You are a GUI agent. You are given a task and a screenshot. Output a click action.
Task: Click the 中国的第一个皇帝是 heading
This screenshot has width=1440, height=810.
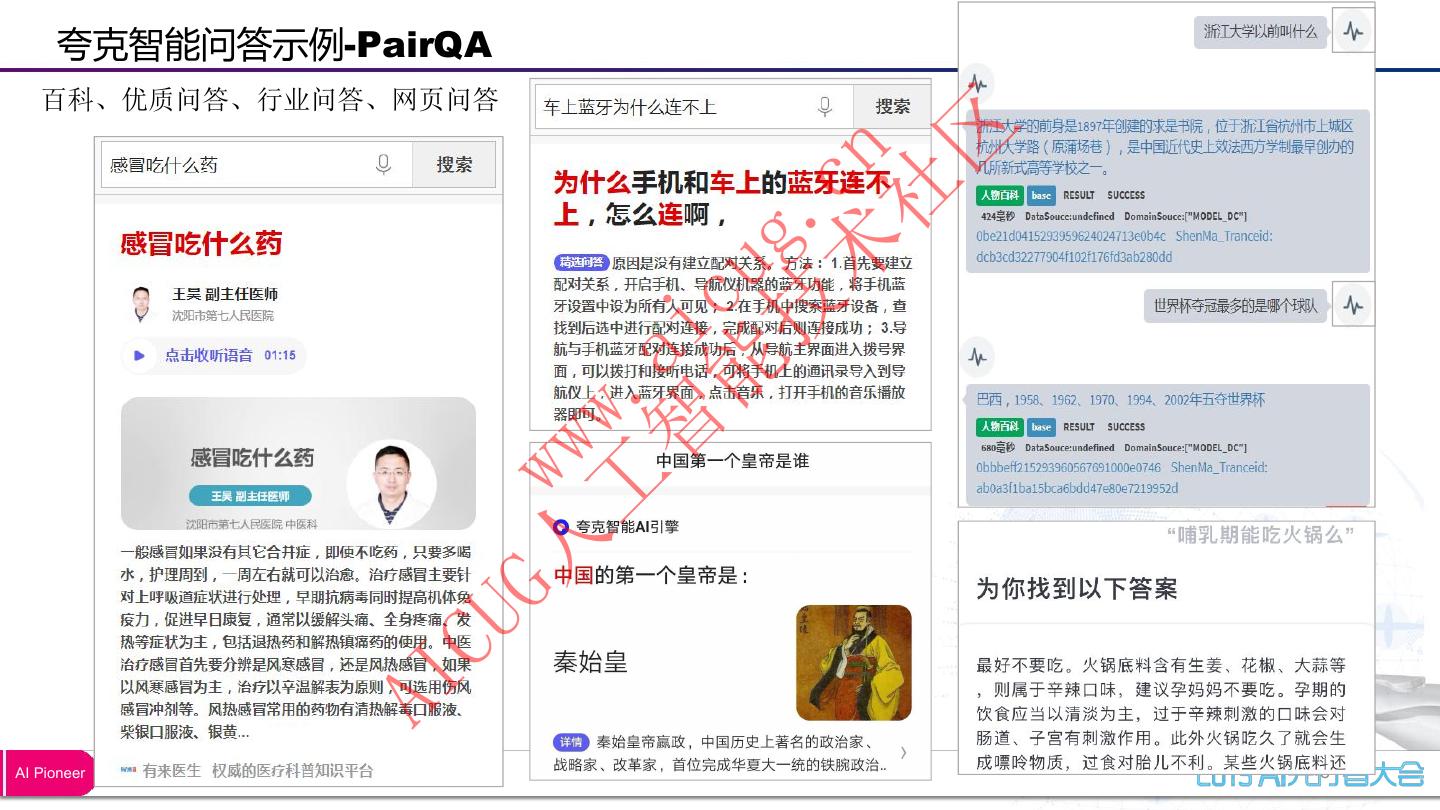(651, 576)
